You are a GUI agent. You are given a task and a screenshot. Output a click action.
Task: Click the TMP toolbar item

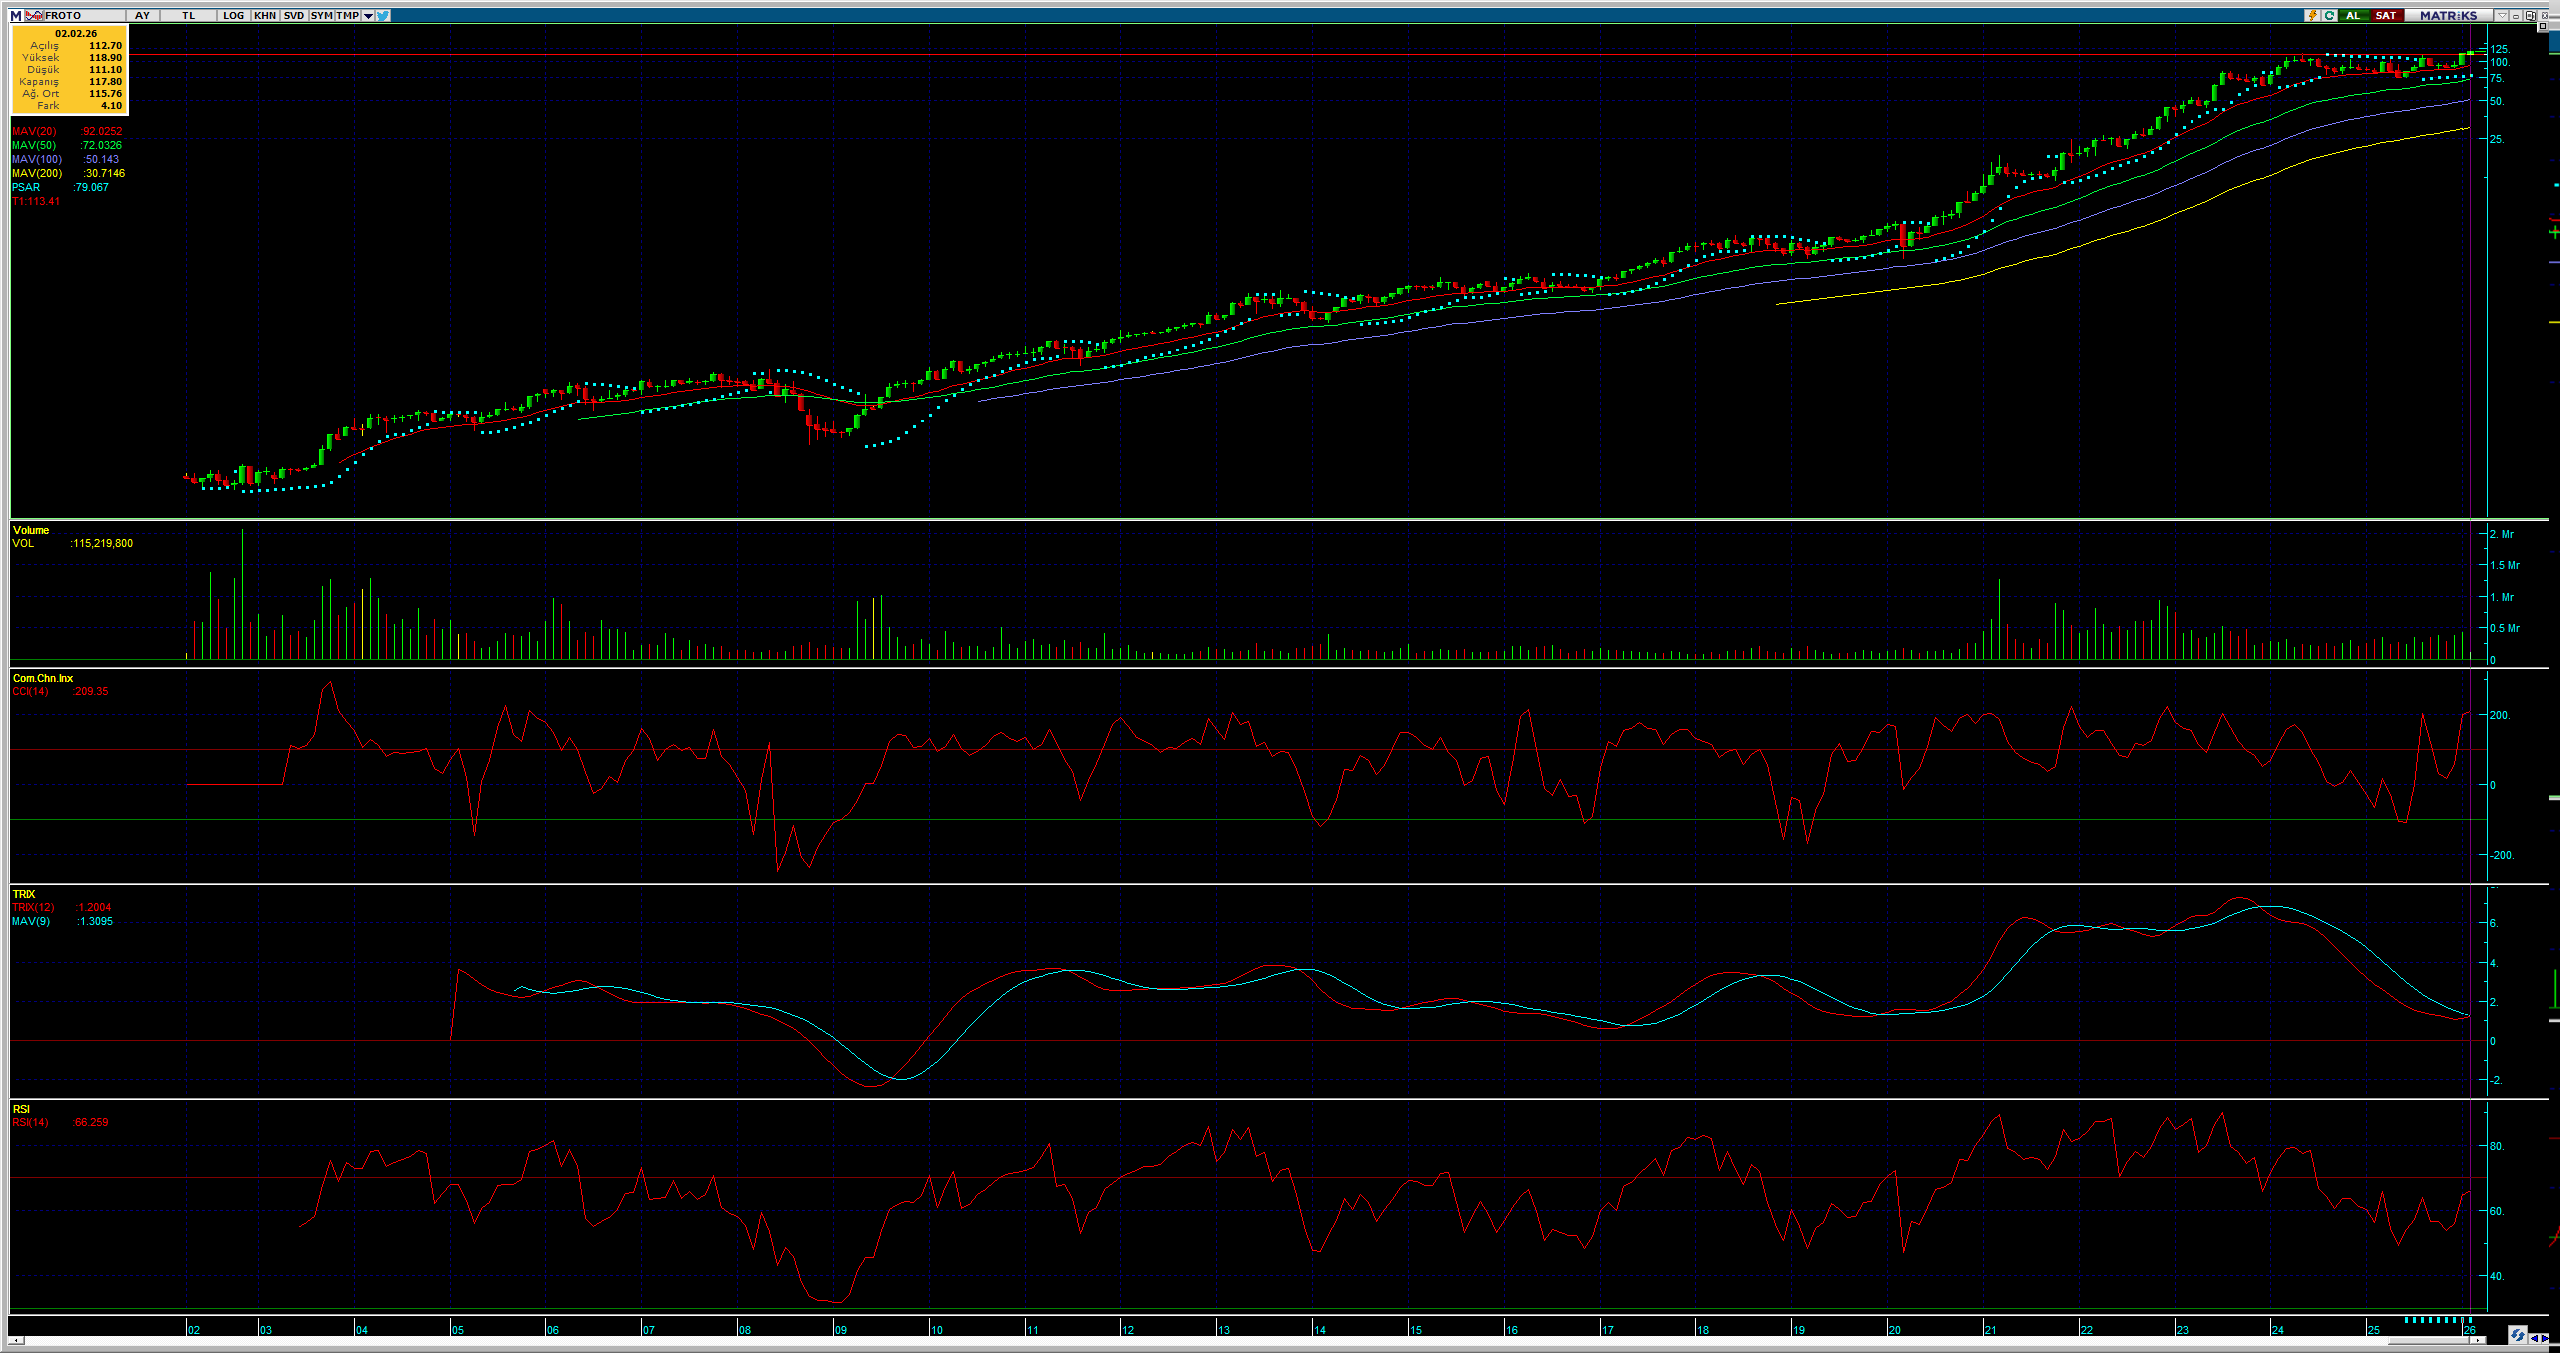point(347,15)
